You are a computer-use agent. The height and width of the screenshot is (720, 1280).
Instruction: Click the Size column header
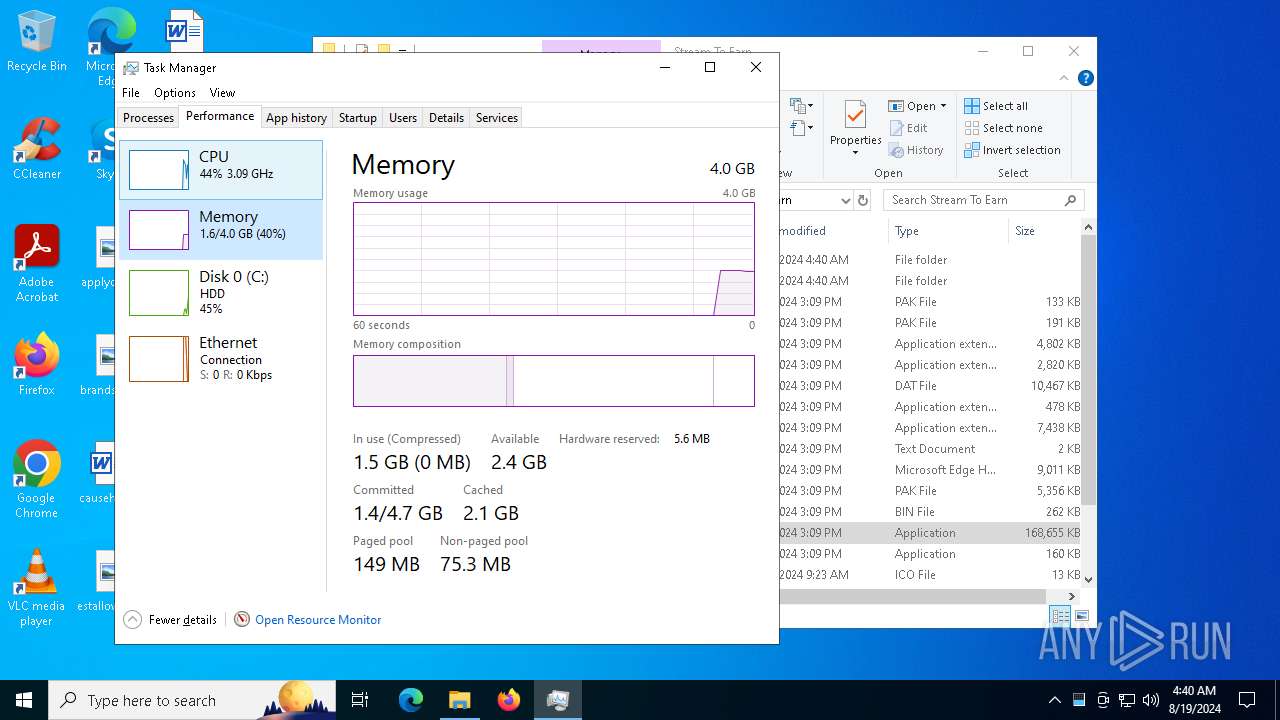(x=1043, y=231)
